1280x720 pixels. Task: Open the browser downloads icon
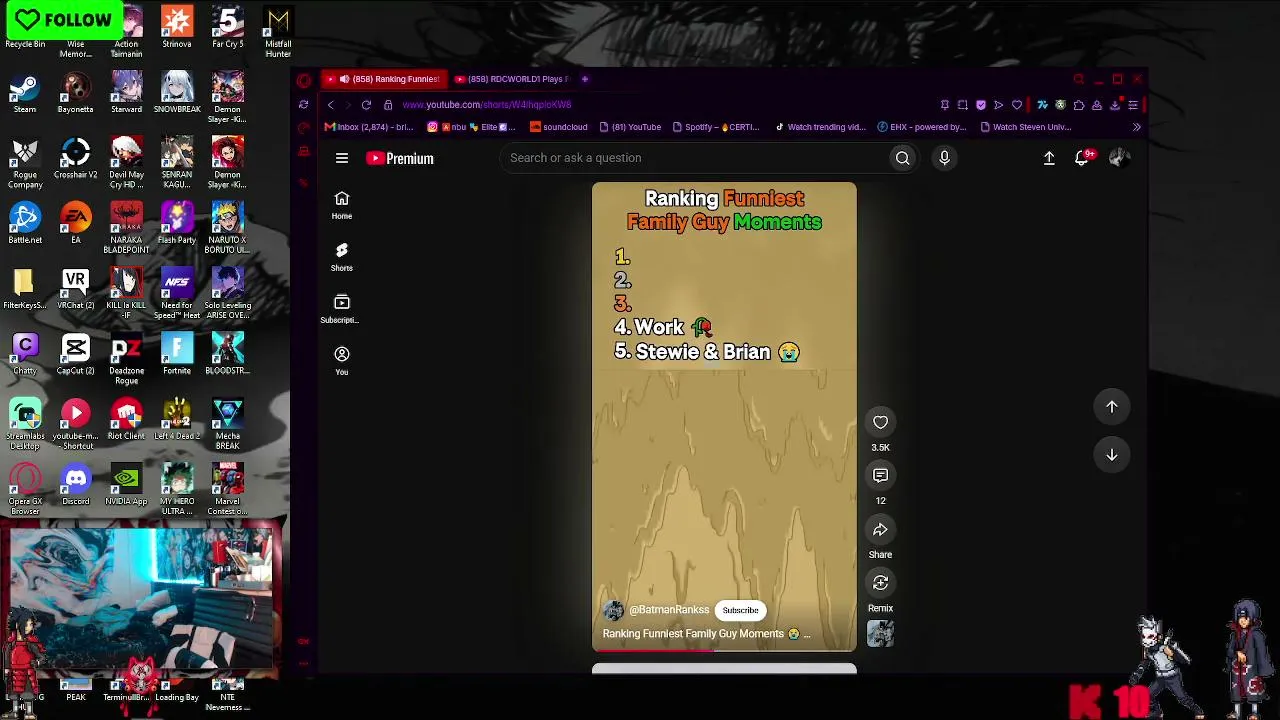coord(1115,105)
